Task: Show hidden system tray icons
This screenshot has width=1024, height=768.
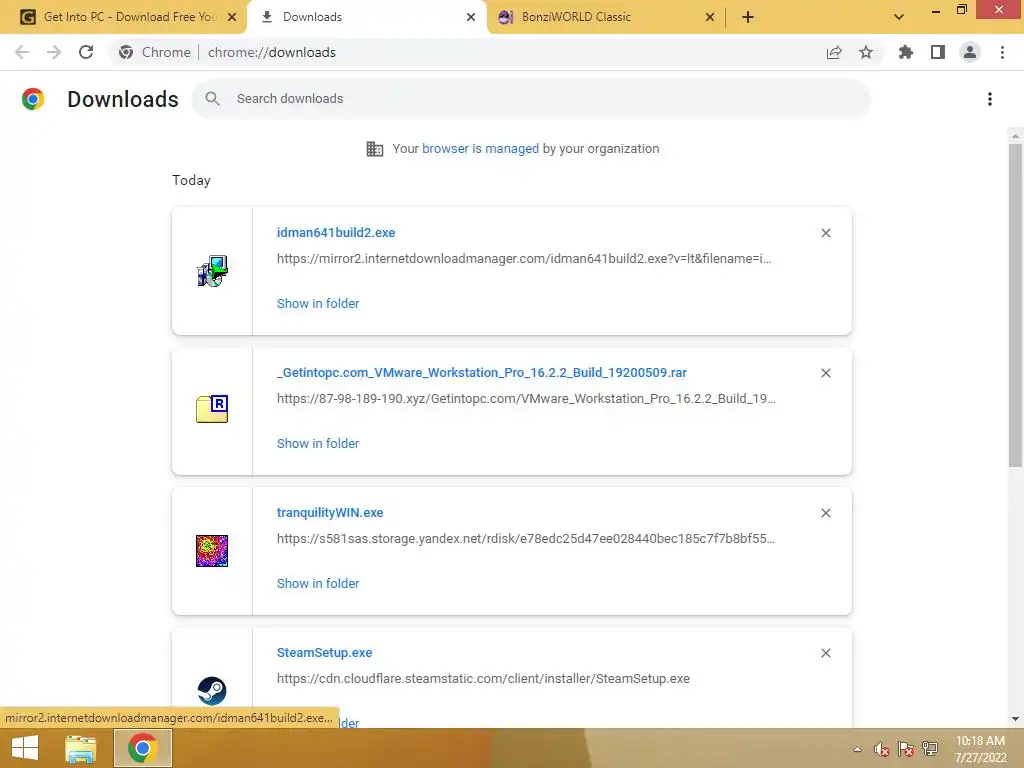Action: point(857,749)
